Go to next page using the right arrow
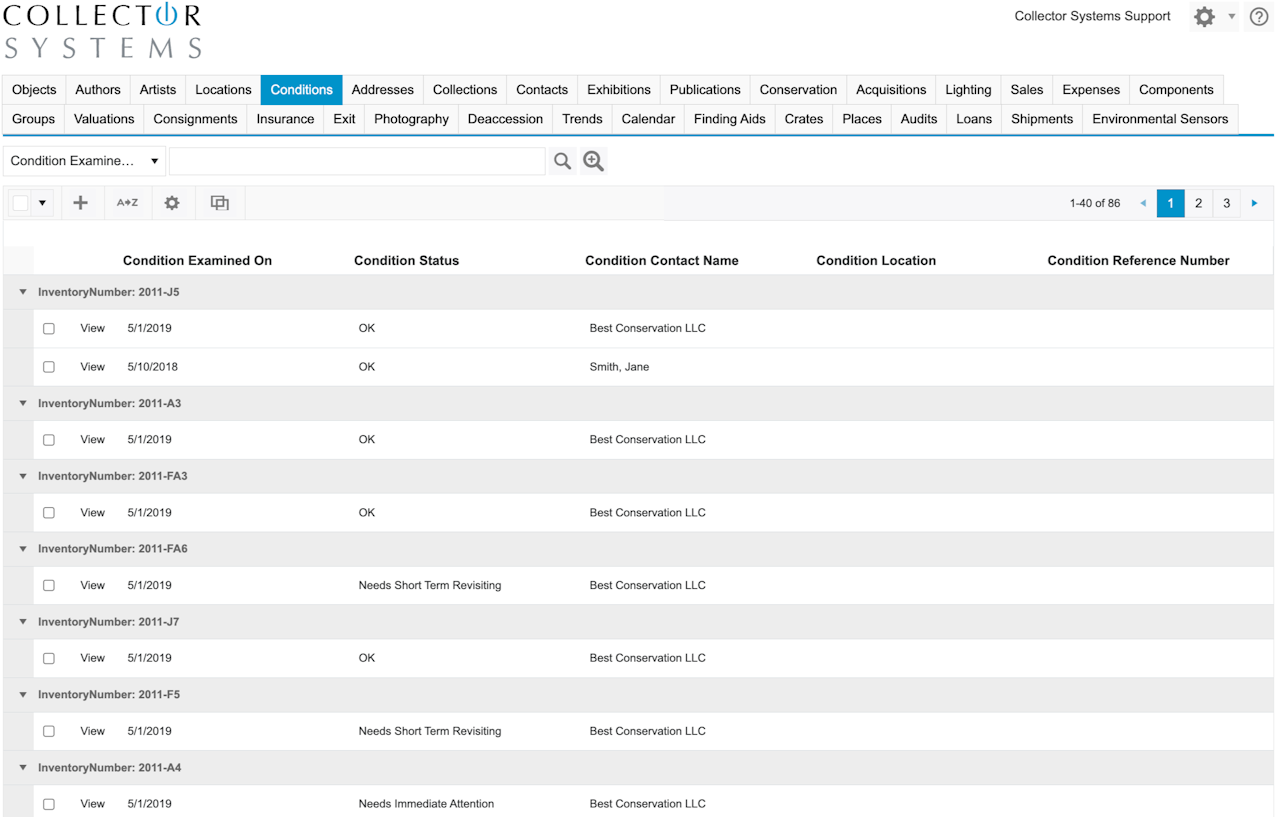The image size is (1280, 817). coord(1255,203)
